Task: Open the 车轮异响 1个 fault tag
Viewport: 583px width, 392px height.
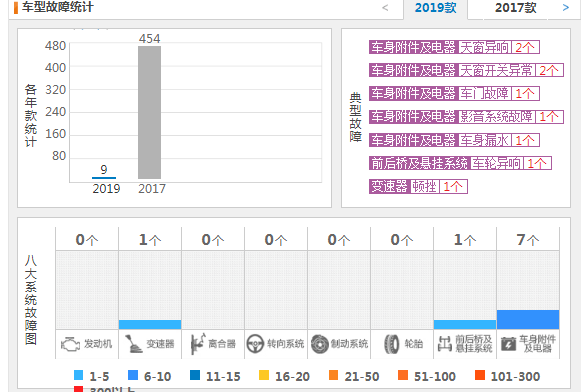Action: pos(460,163)
